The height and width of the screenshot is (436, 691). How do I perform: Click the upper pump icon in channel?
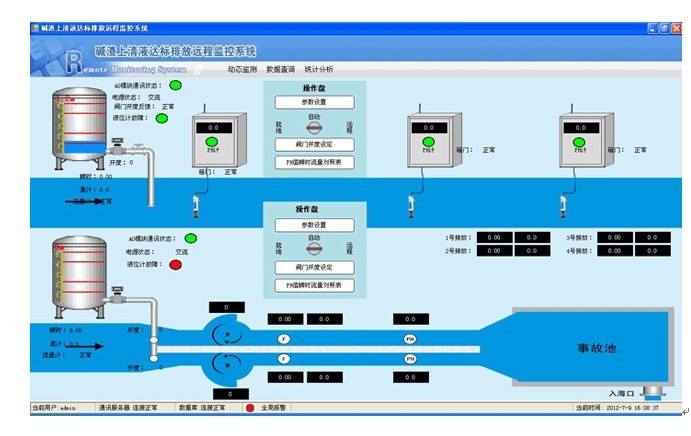click(229, 332)
